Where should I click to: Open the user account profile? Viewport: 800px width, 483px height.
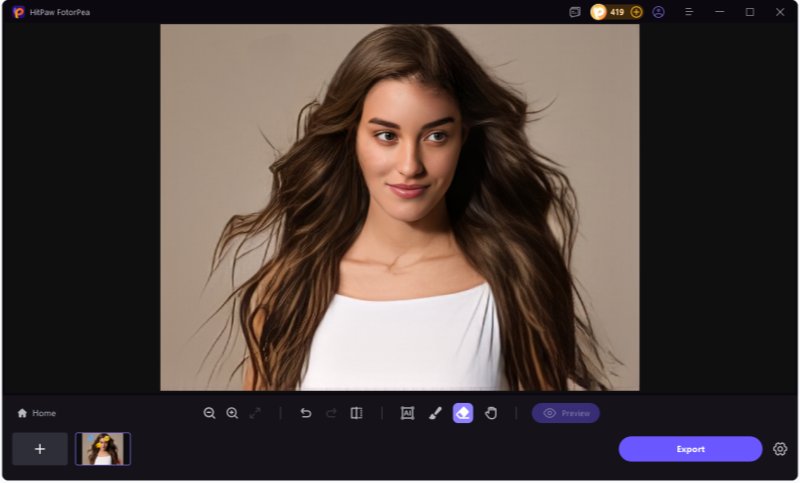tap(659, 12)
